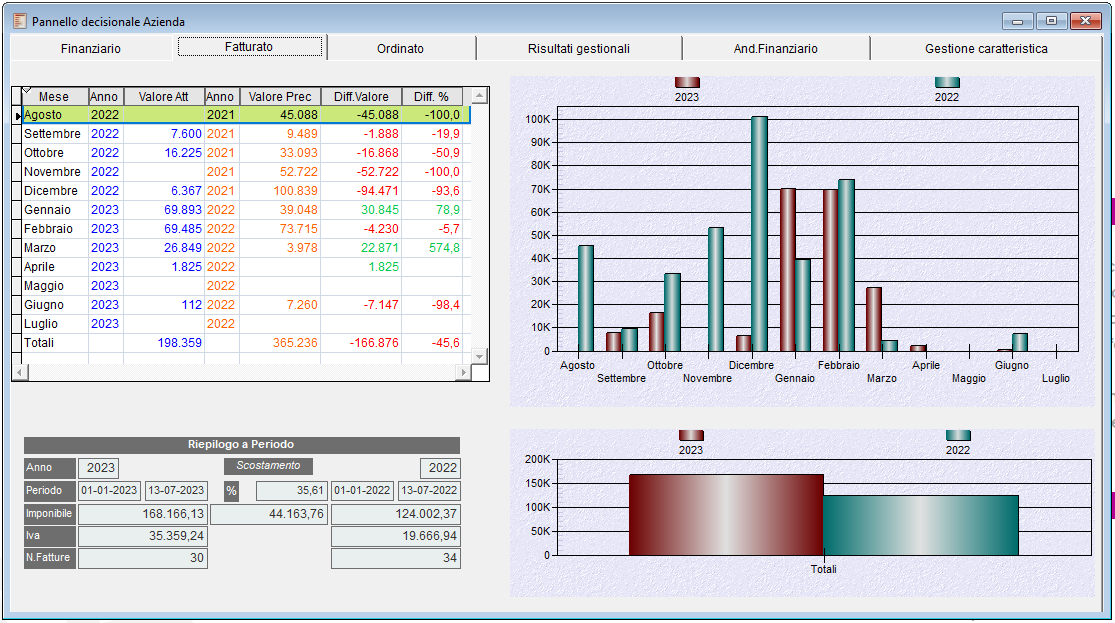Click the 2022 teal legend swatch in Totali chart
The image size is (1115, 623).
tap(957, 436)
